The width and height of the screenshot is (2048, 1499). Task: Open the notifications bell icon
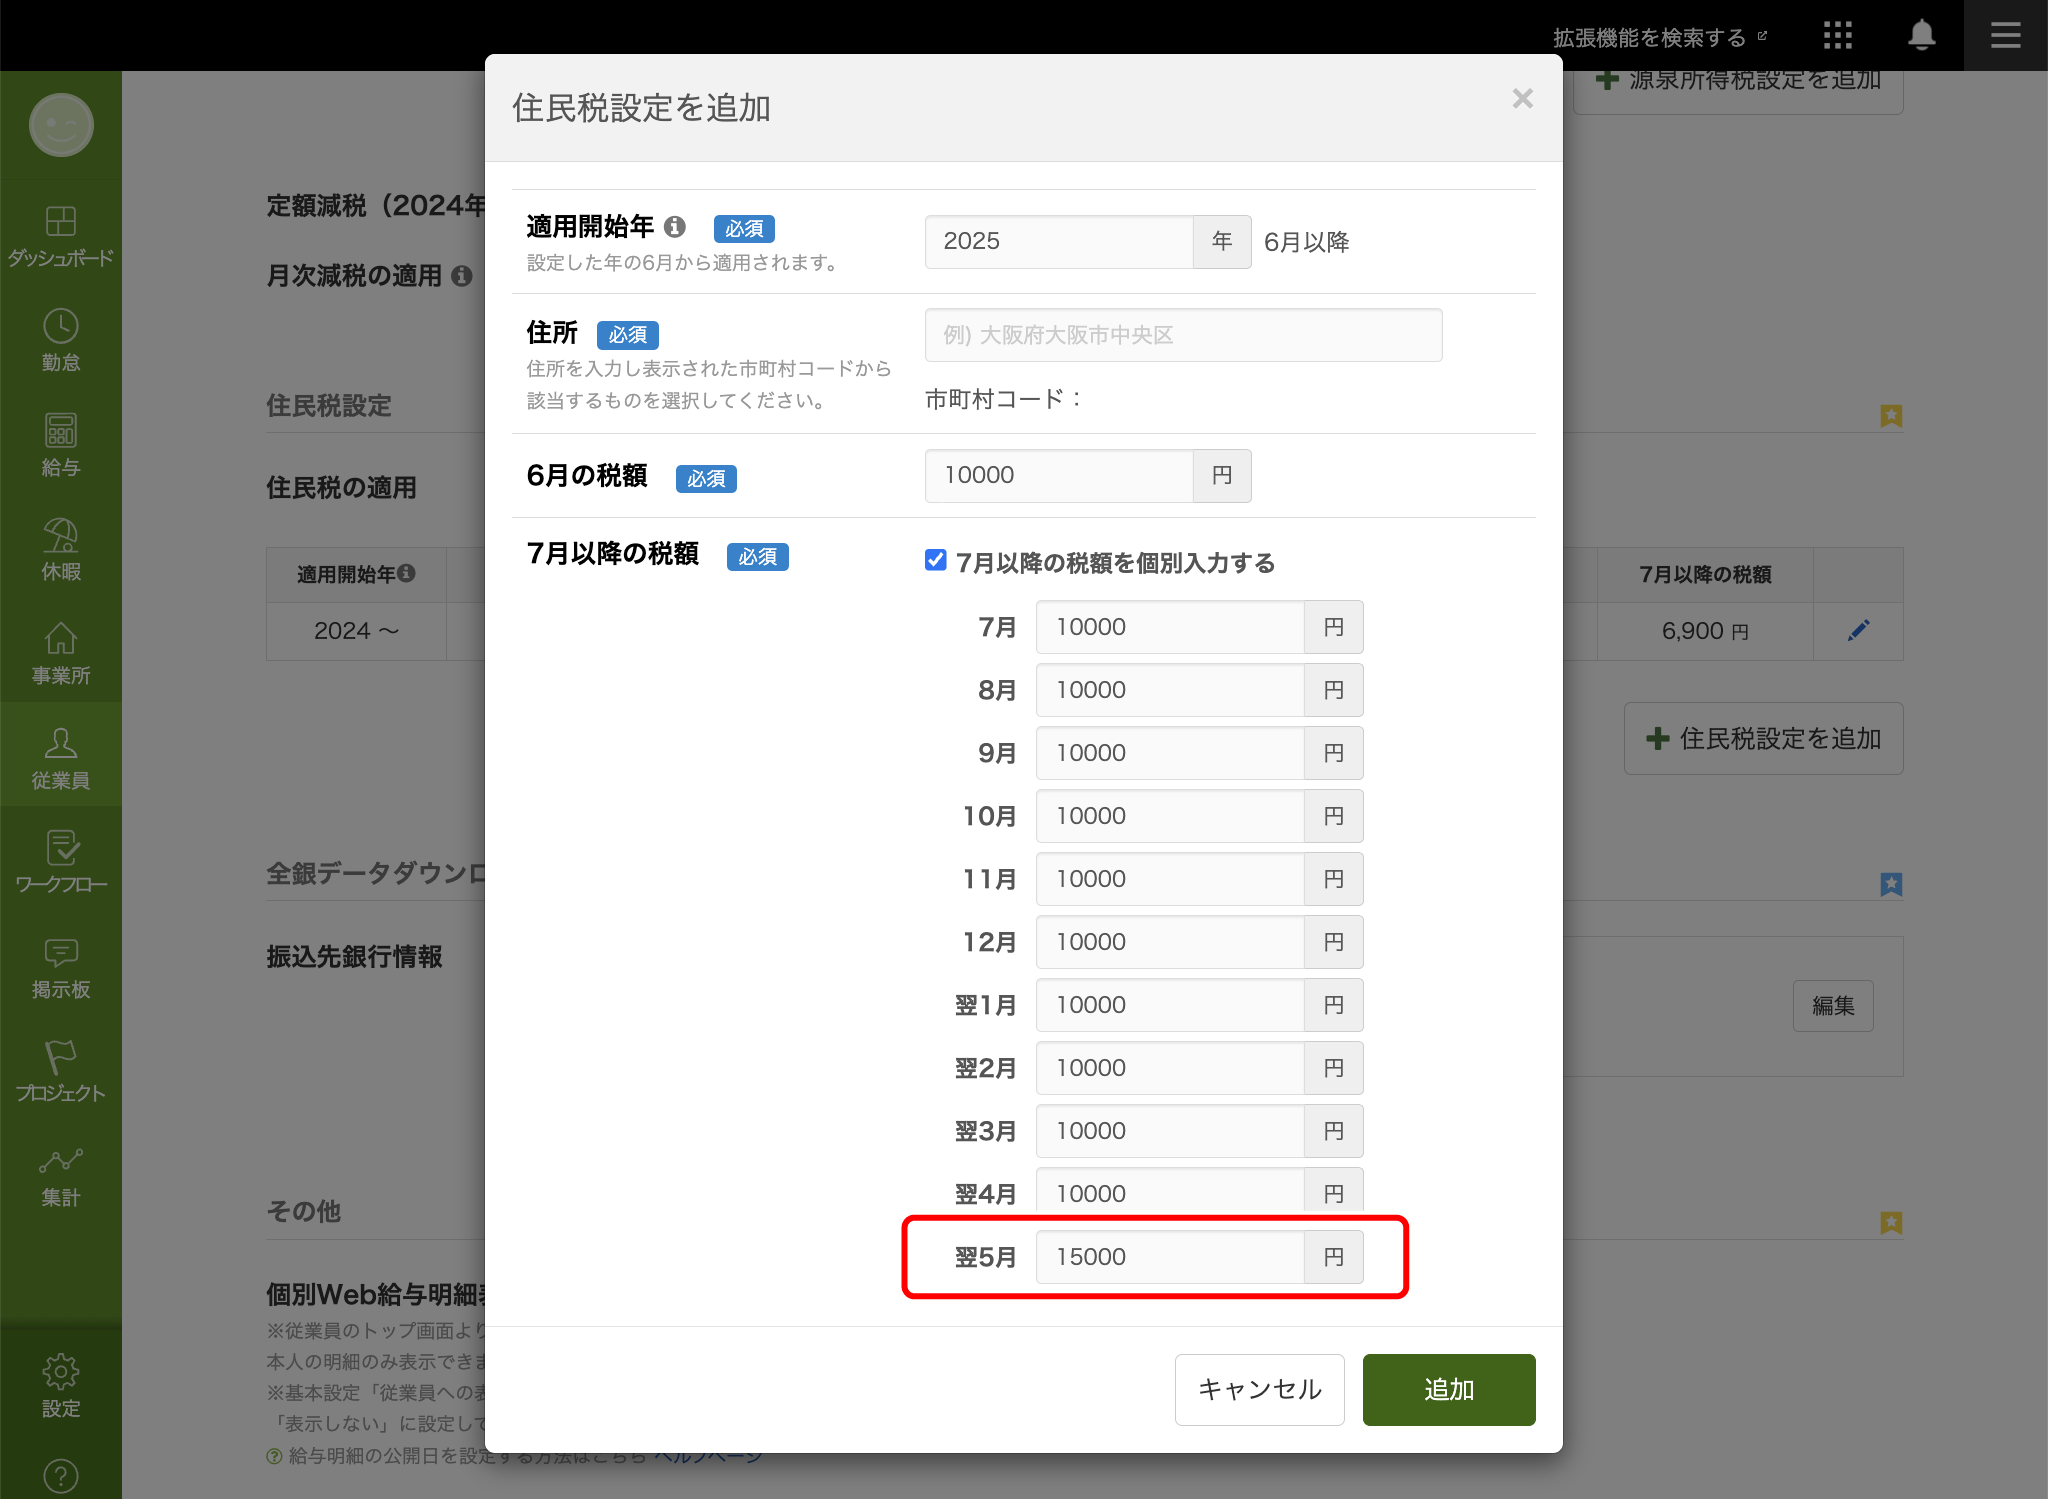pyautogui.click(x=1921, y=36)
